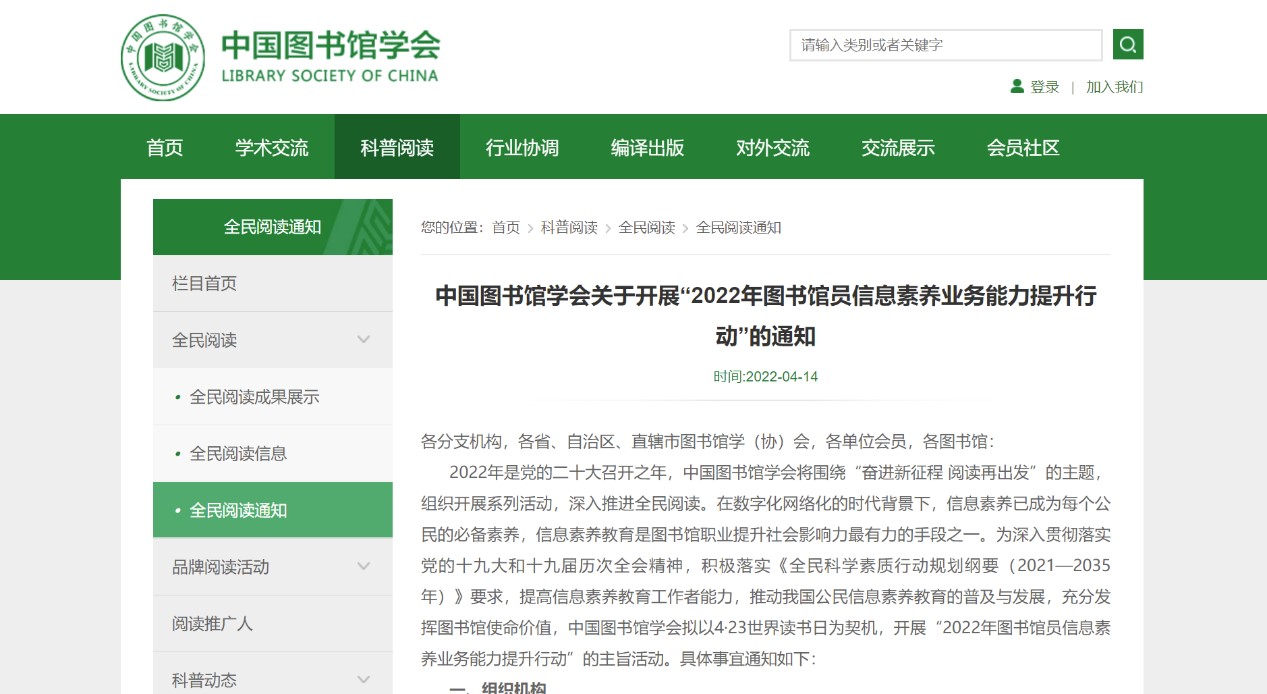Viewport: 1267px width, 694px height.
Task: Expand the 科普动态 sidebar chevron
Action: click(364, 680)
